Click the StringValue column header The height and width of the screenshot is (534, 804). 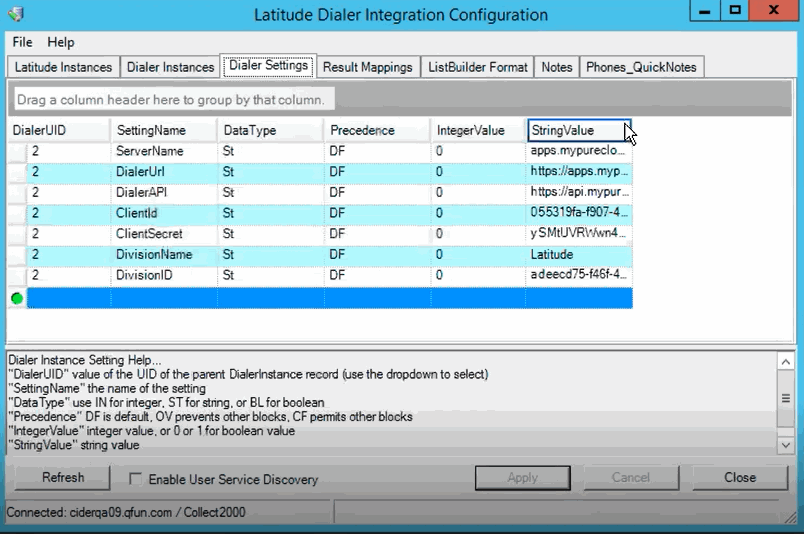click(579, 130)
